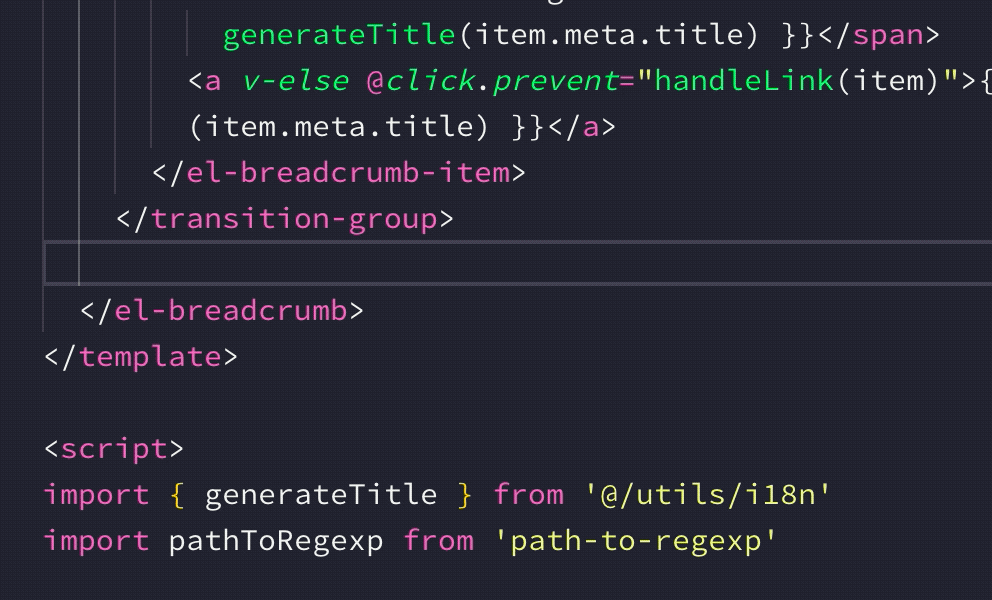Click the opening anchor tag name

click(213, 82)
